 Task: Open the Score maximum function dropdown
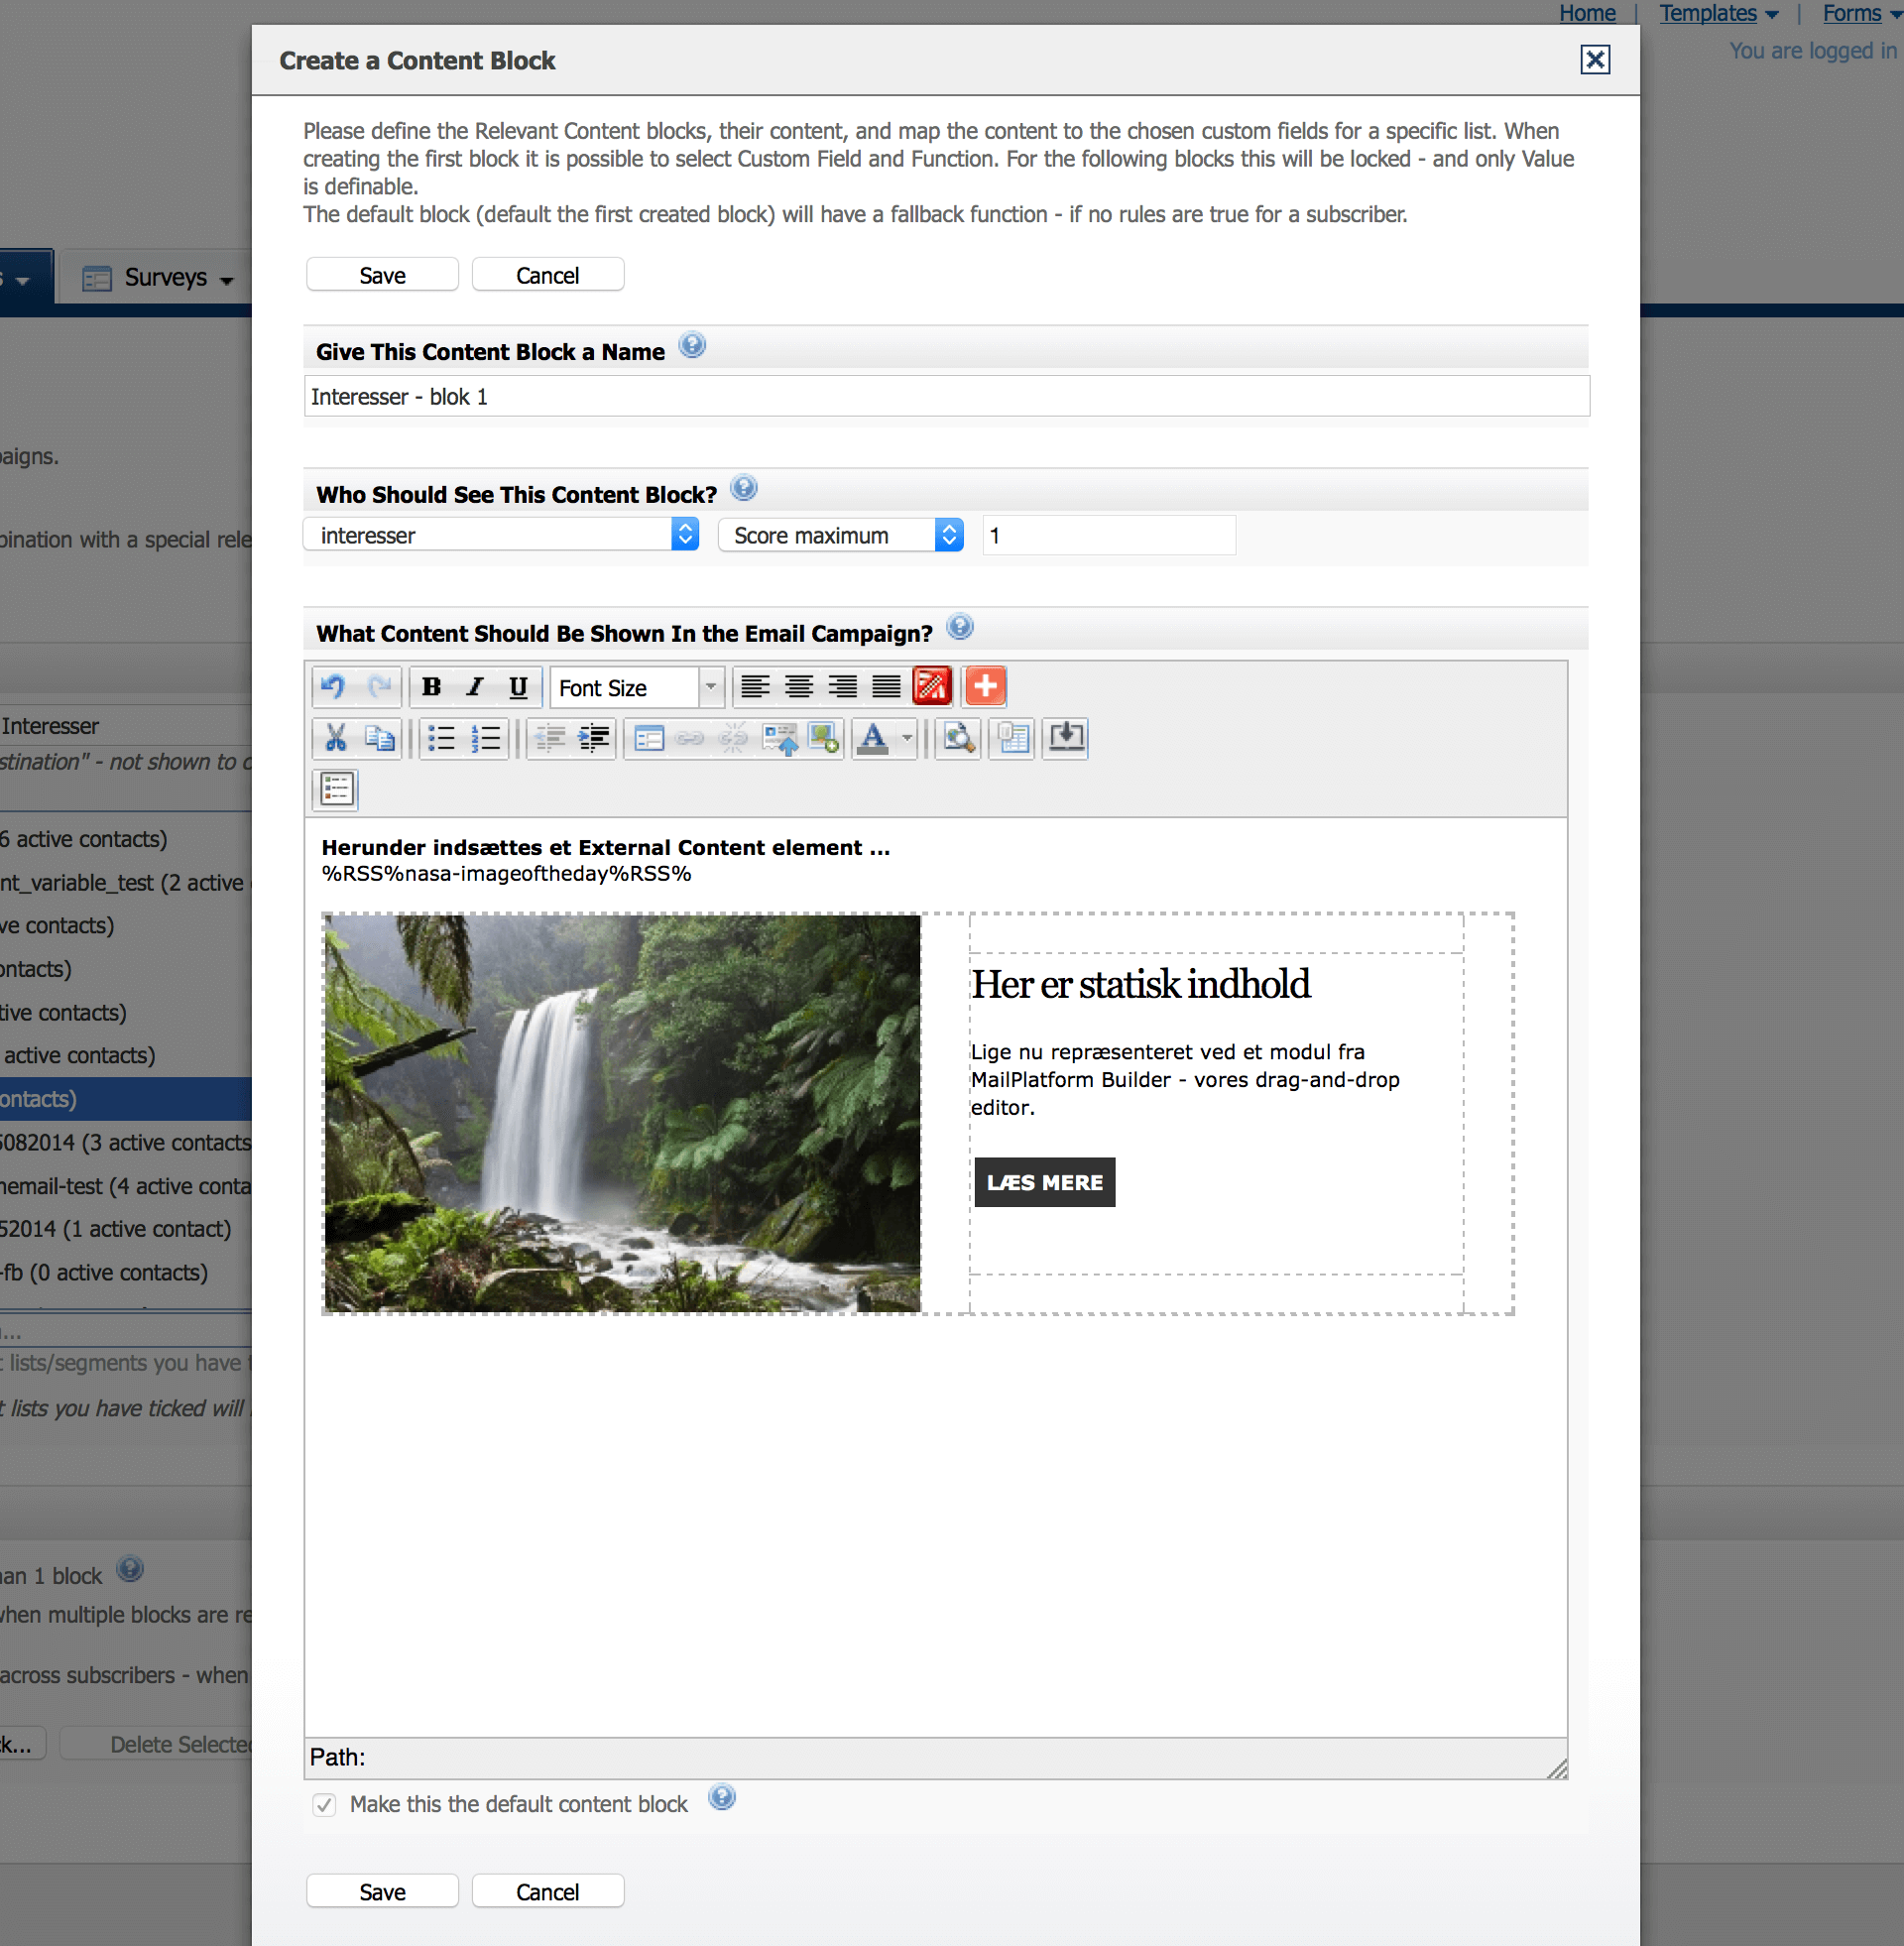tap(841, 535)
